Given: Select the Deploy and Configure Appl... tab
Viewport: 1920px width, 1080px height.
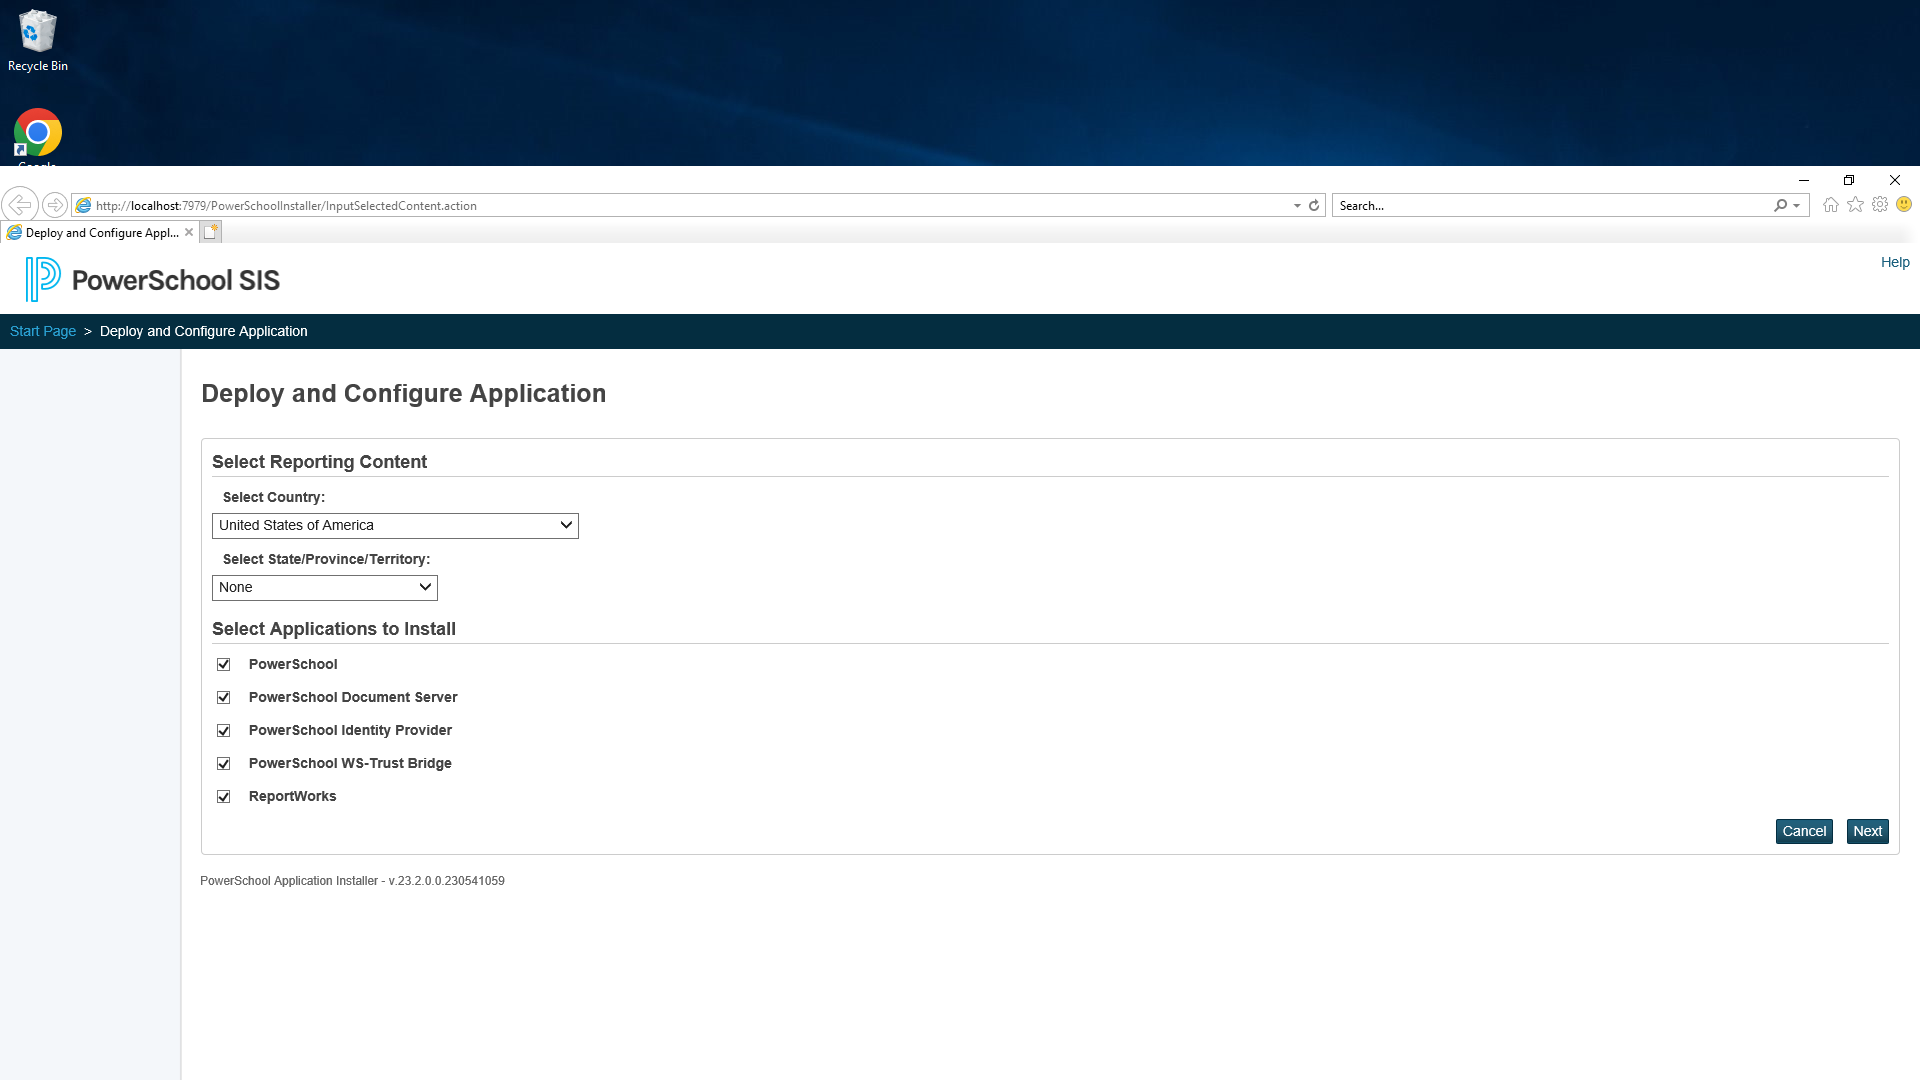Looking at the screenshot, I should [x=100, y=232].
